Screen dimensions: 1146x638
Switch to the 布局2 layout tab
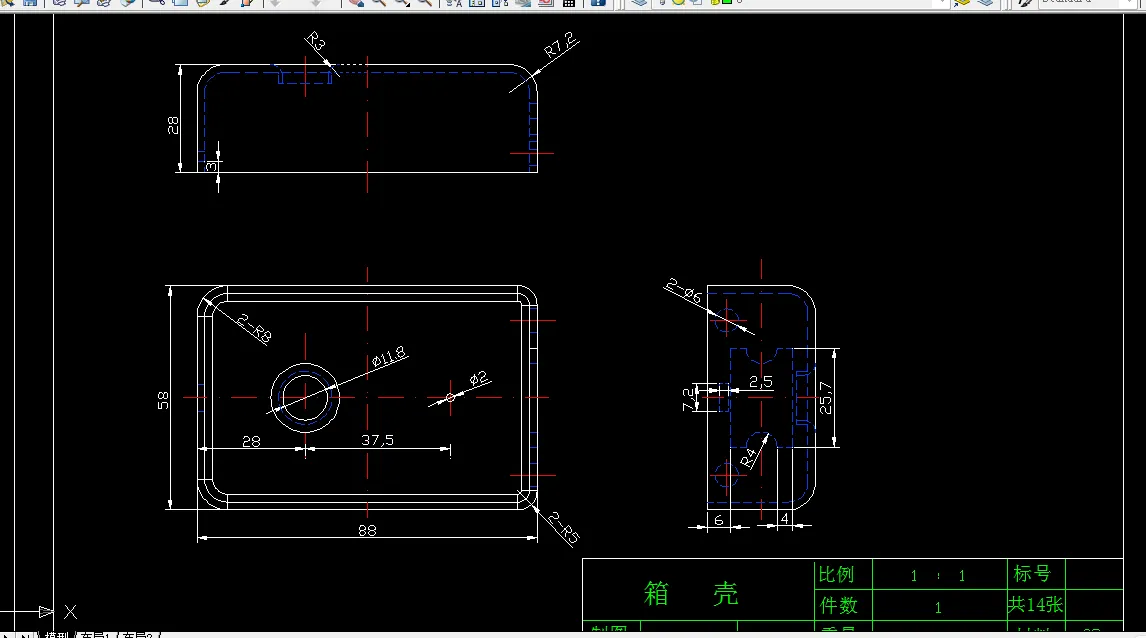tap(138, 635)
